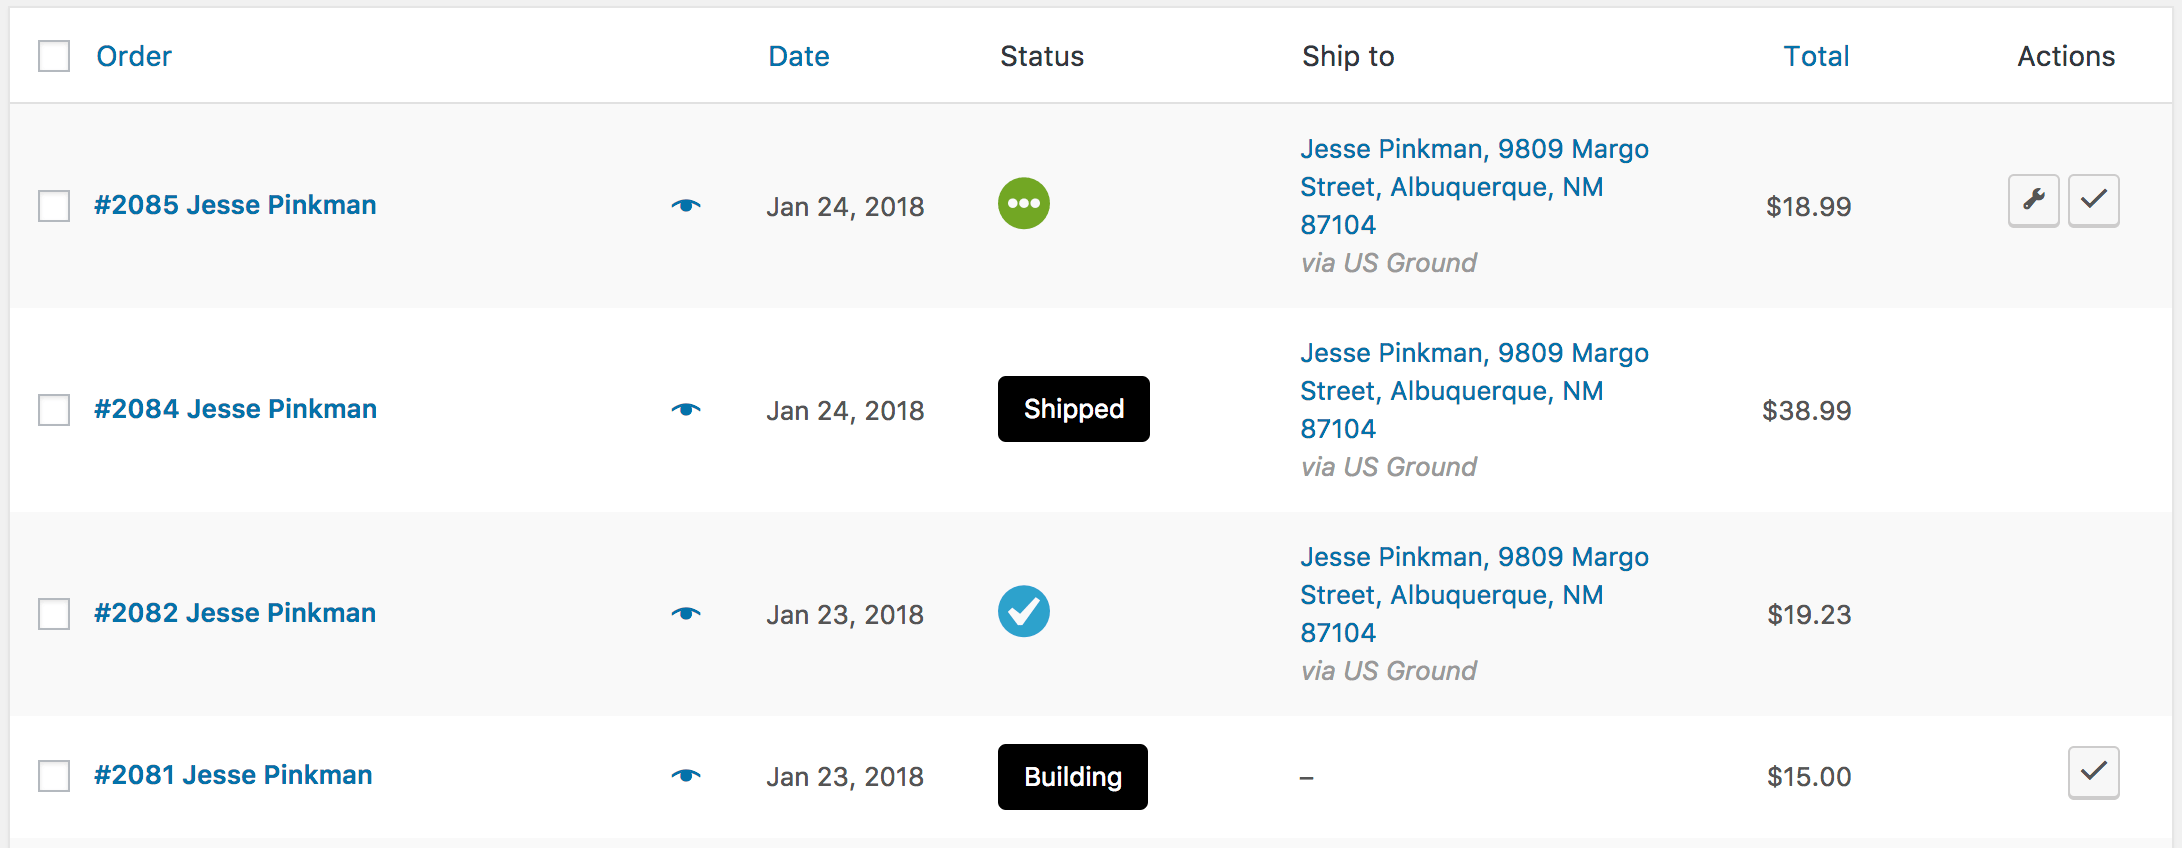Click the Building status badge on #2081
2182x848 pixels.
click(x=1071, y=776)
